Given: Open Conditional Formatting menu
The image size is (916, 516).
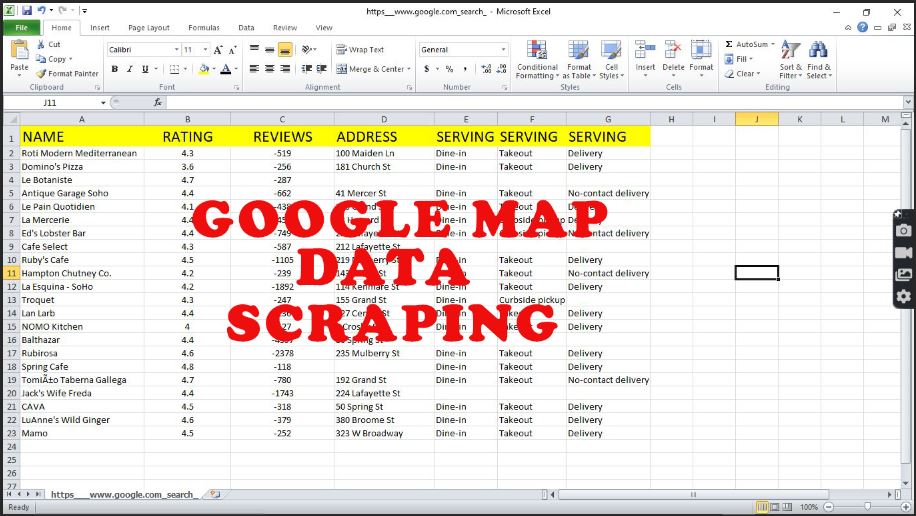Looking at the screenshot, I should [x=537, y=60].
